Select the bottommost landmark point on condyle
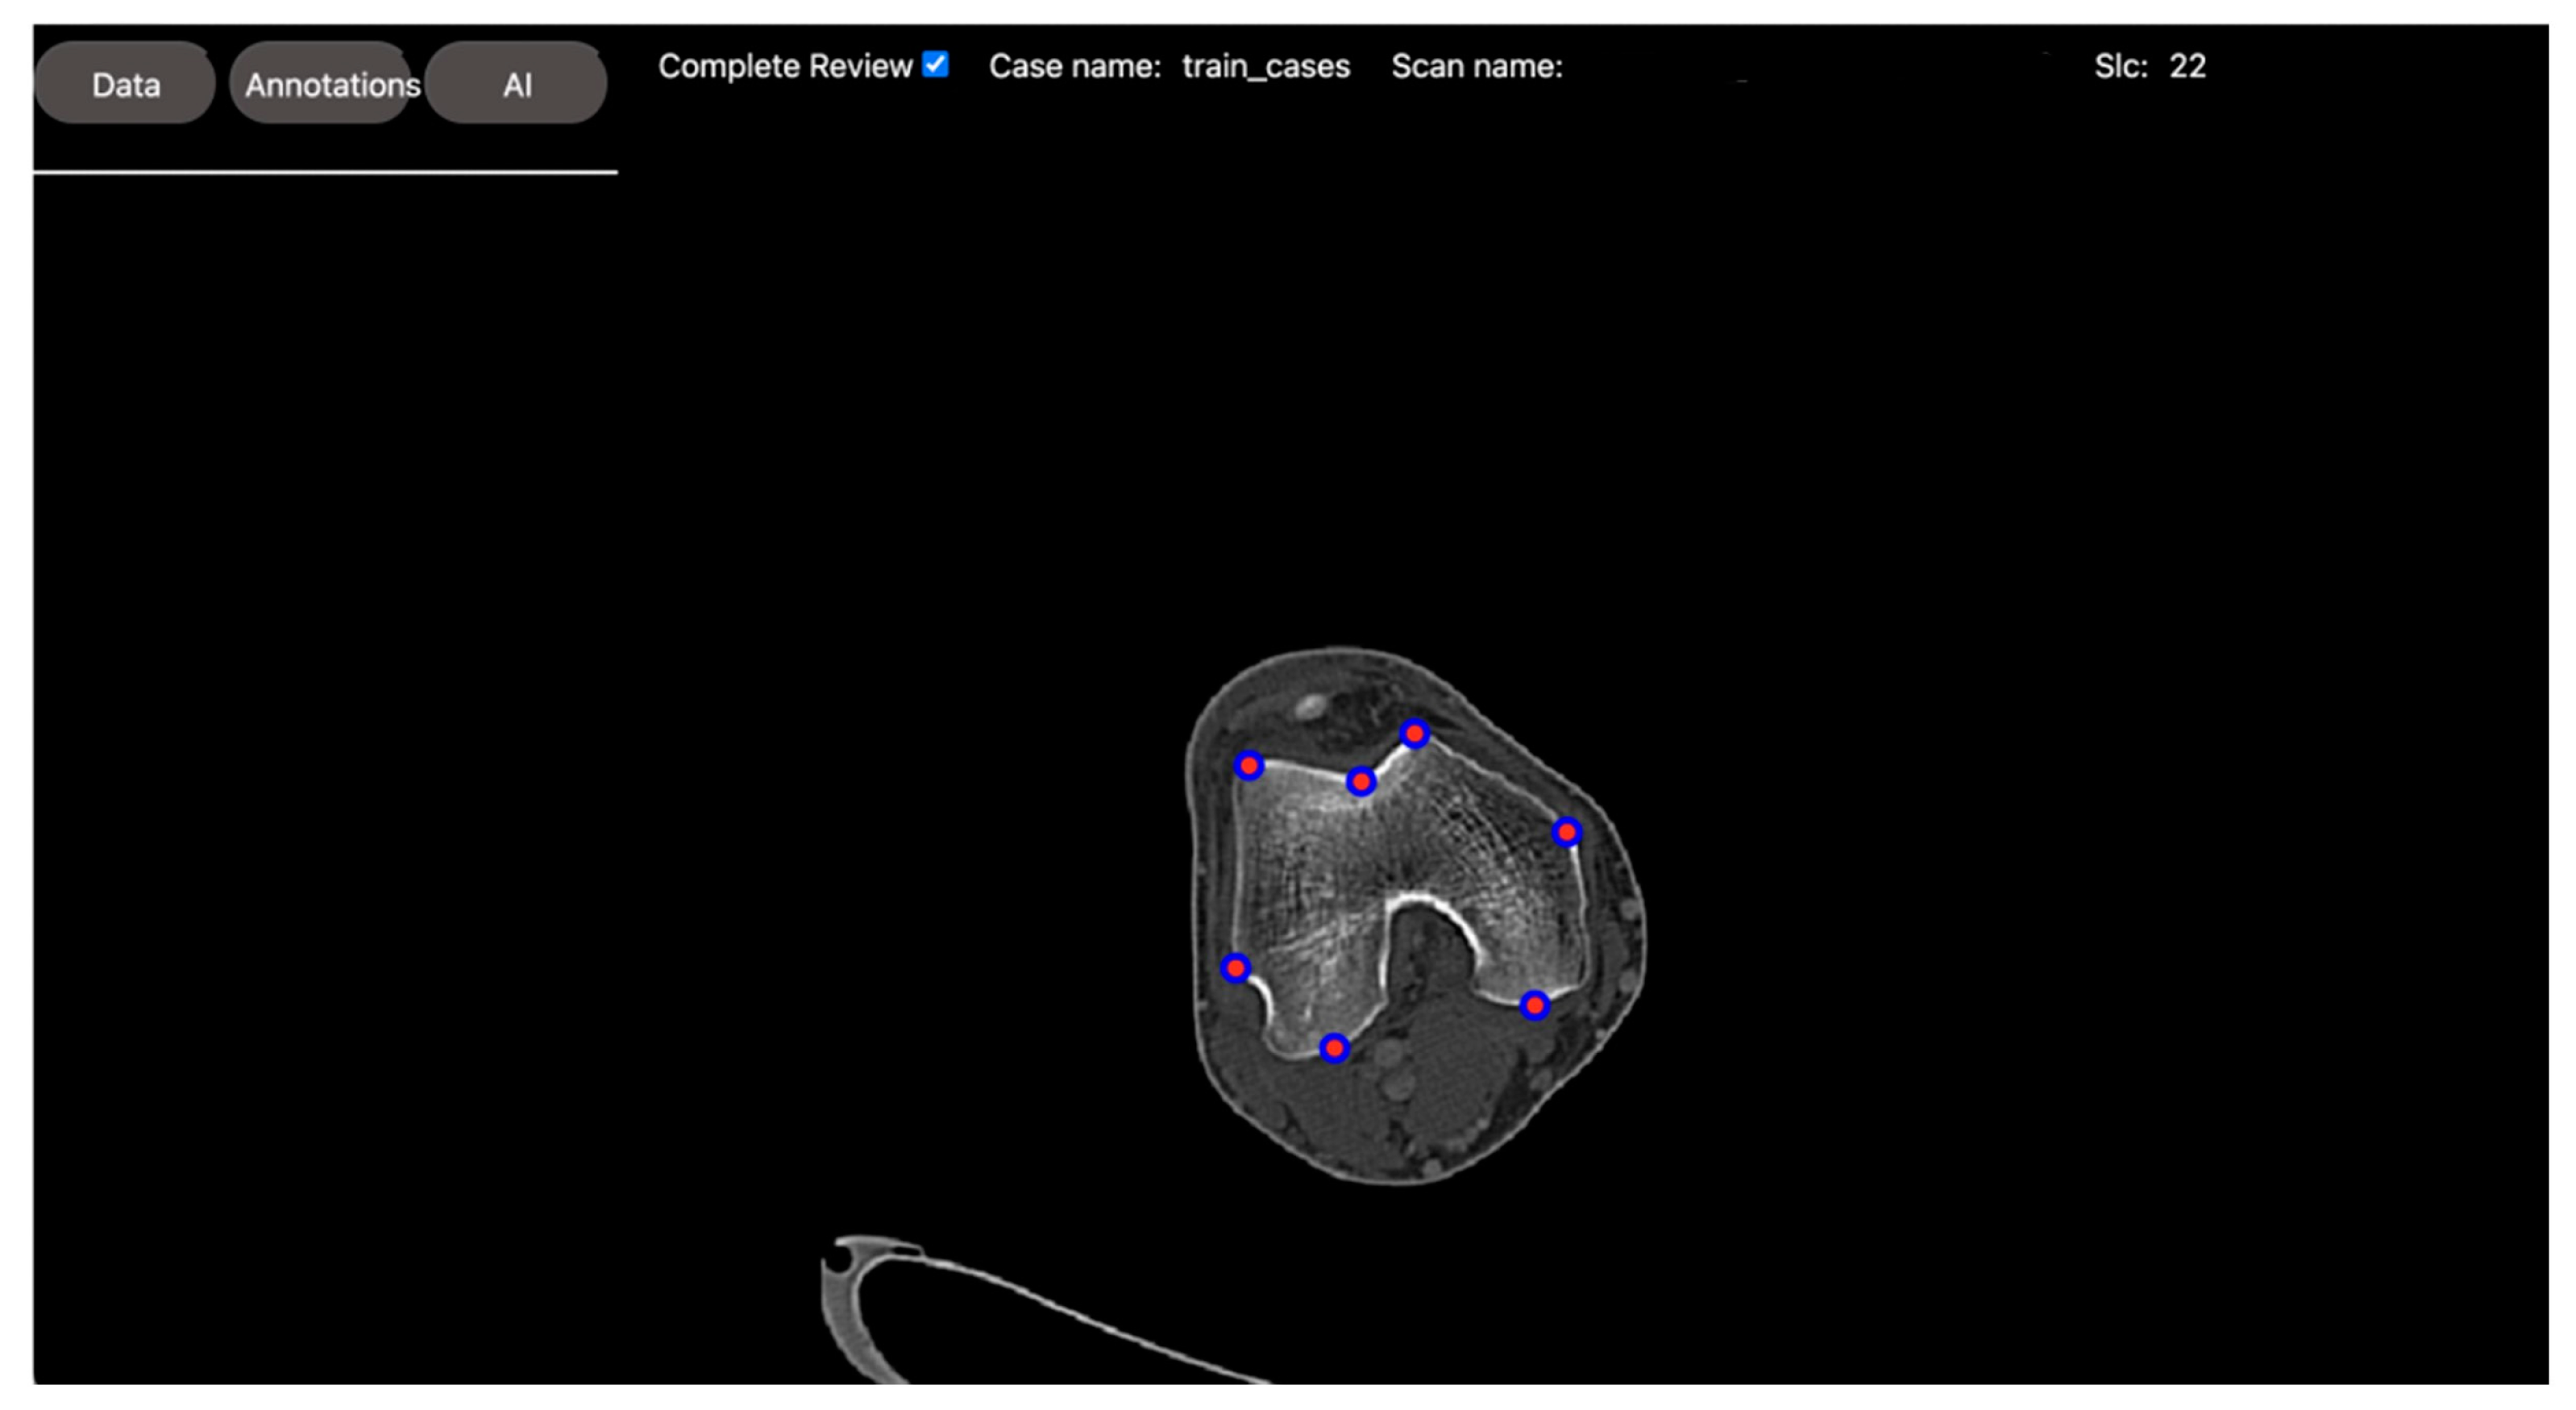The image size is (2576, 1410). [x=1334, y=1048]
